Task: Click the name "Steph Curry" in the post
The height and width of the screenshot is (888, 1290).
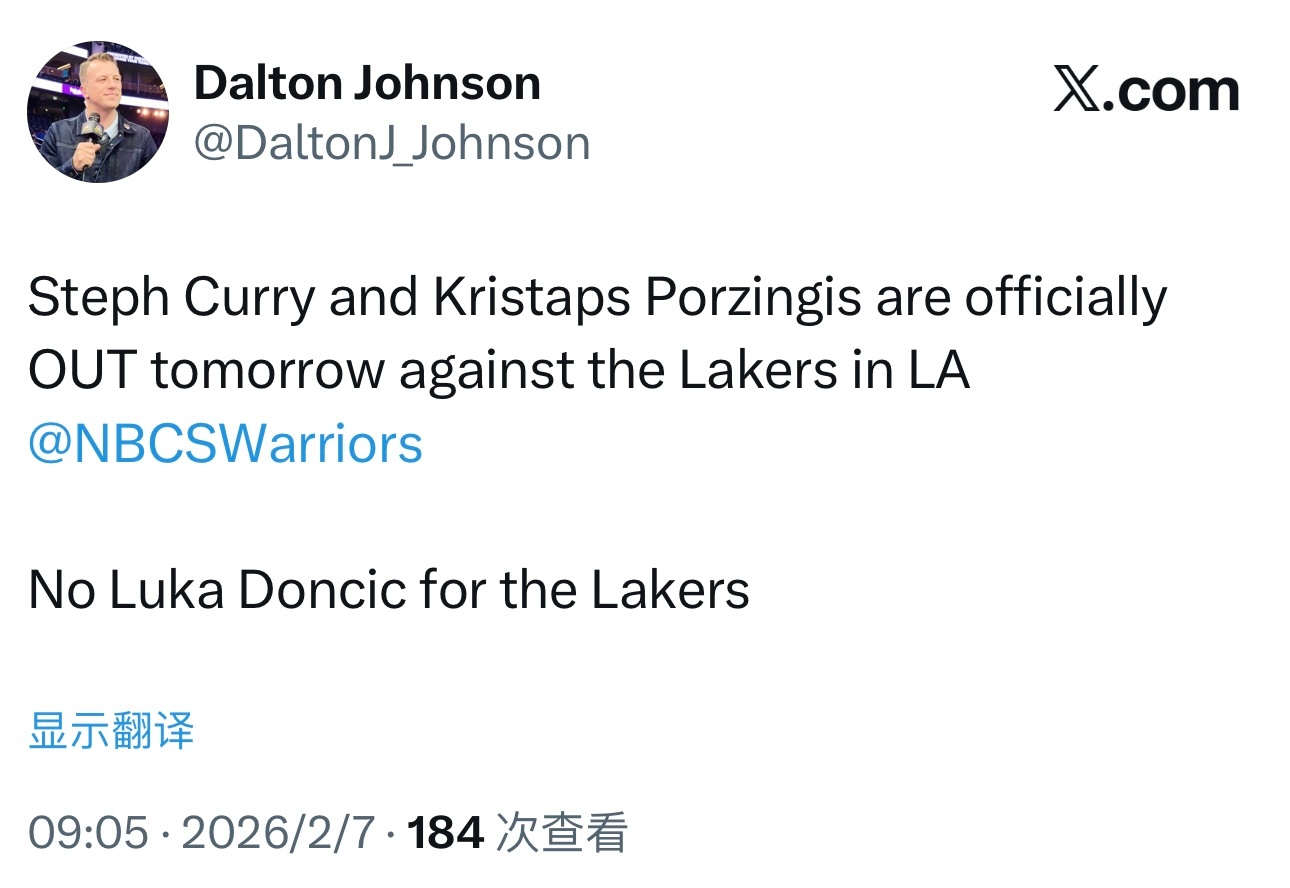Action: (x=170, y=299)
